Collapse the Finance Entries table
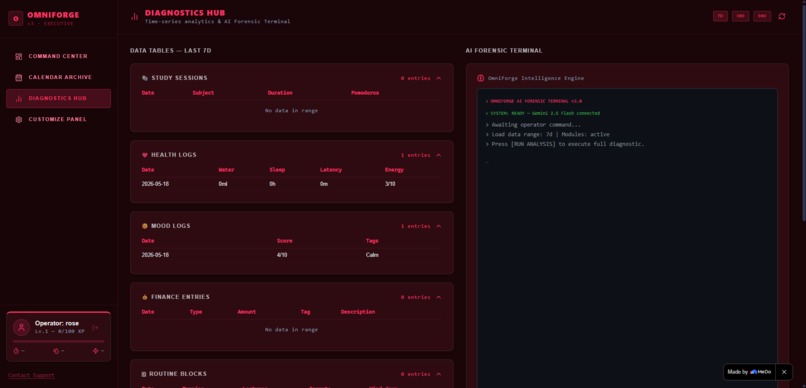806x388 pixels. pyautogui.click(x=438, y=297)
